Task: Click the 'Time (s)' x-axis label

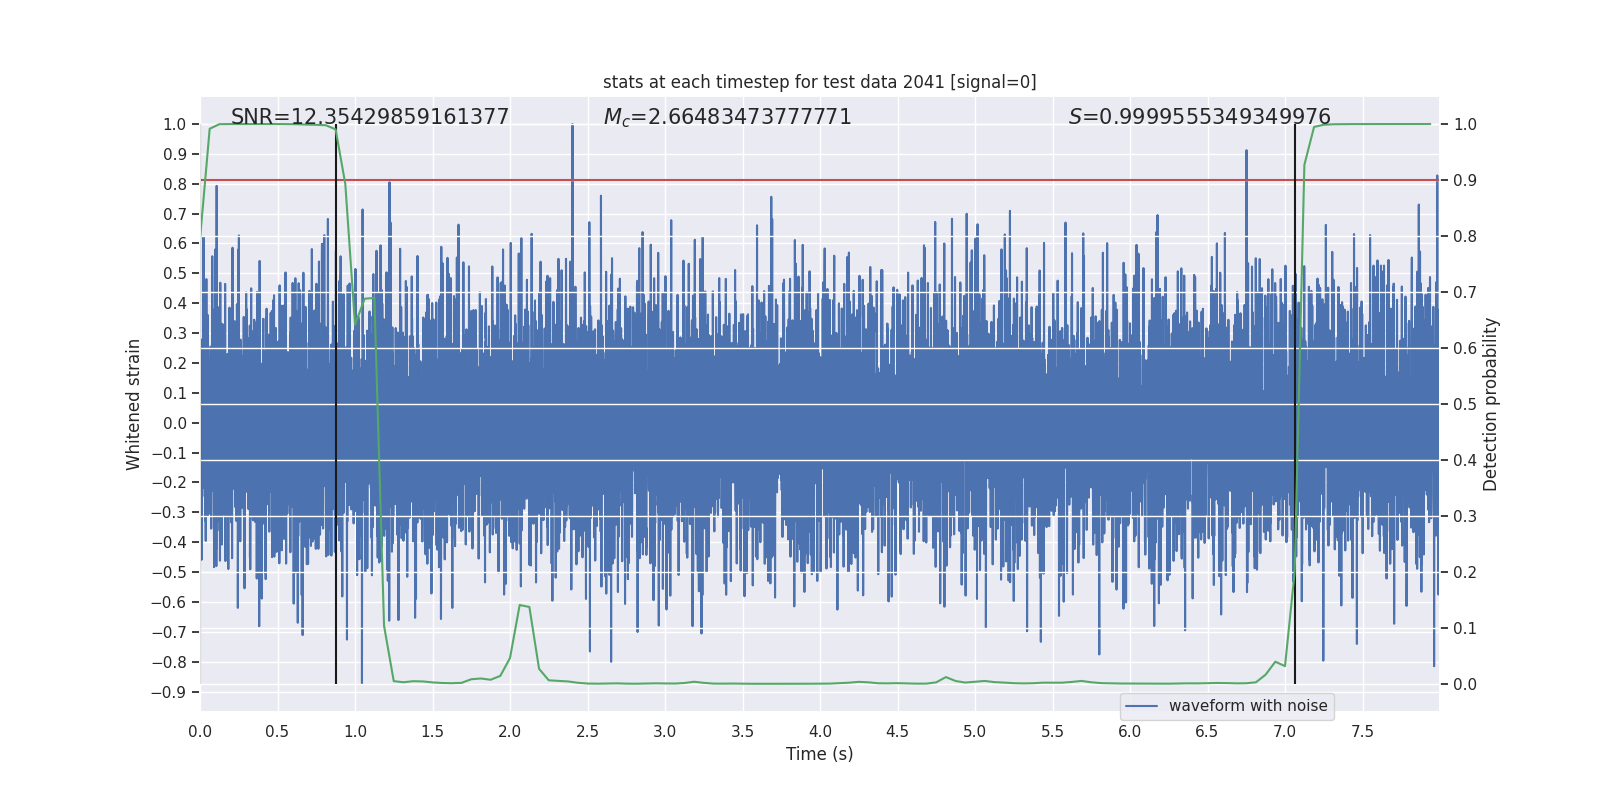Action: pyautogui.click(x=819, y=754)
